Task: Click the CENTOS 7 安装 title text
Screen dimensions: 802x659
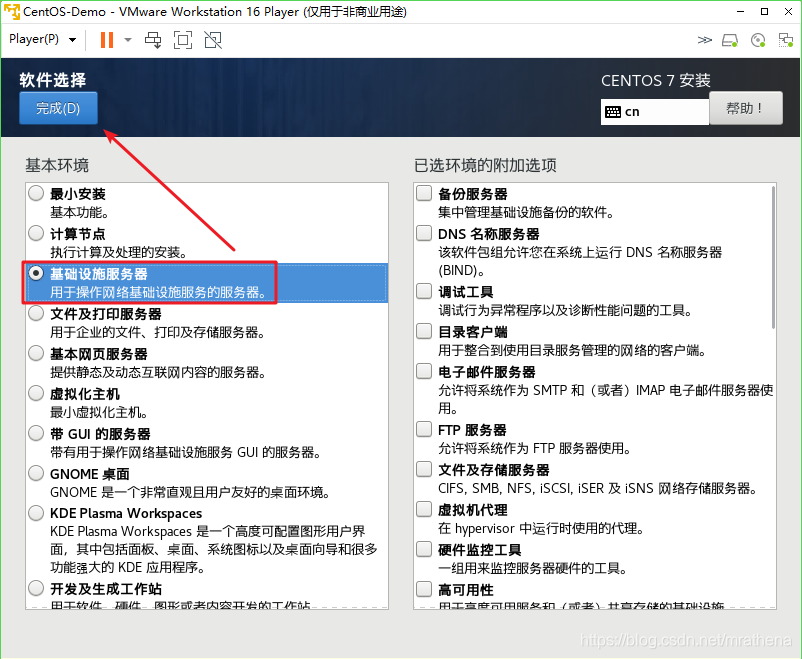Action: click(656, 80)
